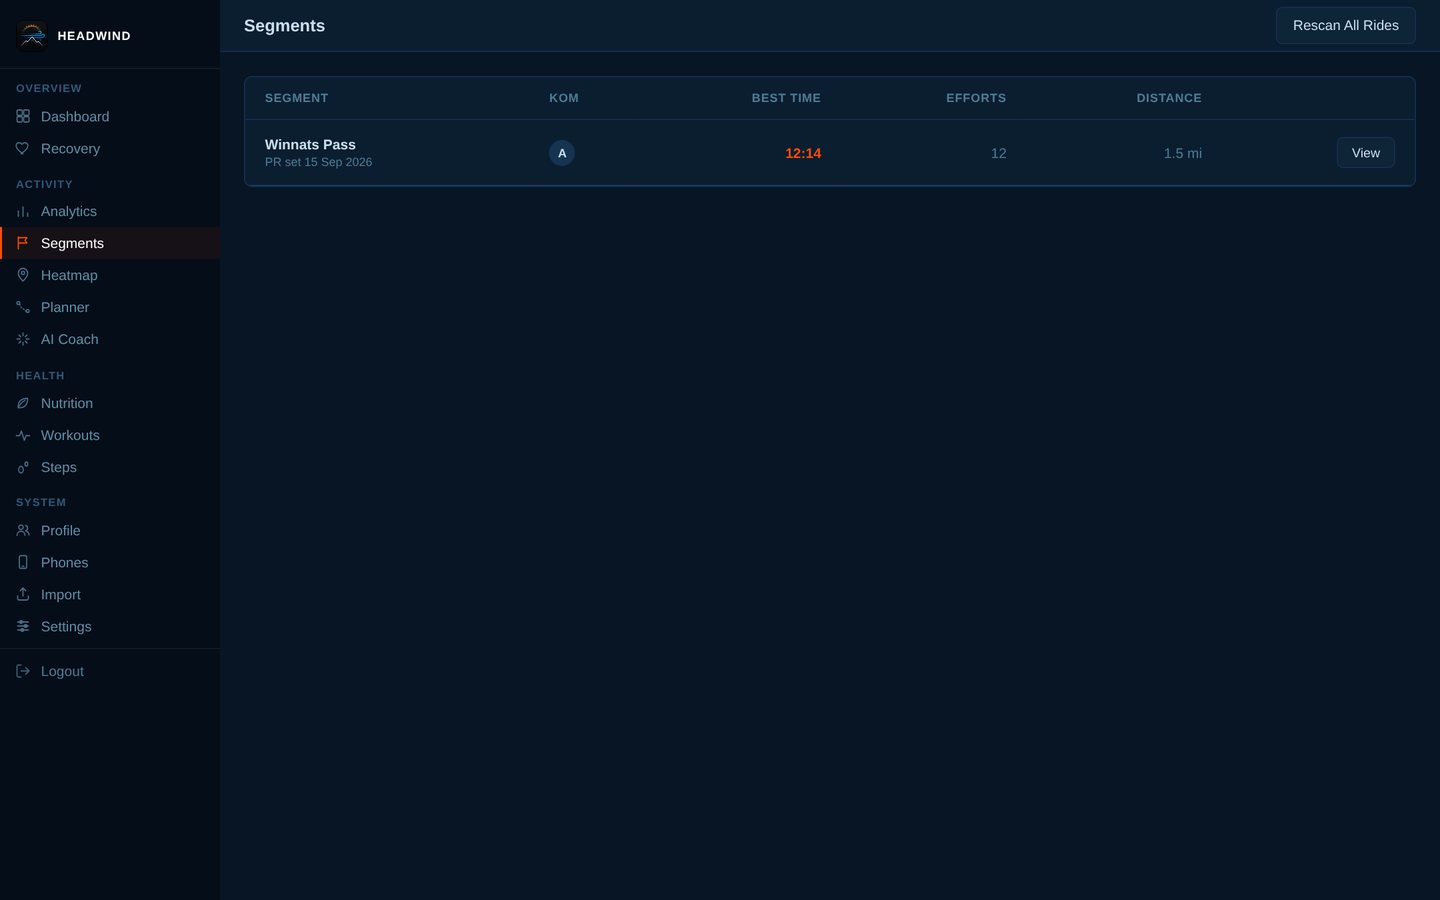1440x900 pixels.
Task: Click the efforts count 12
Action: tap(998, 154)
